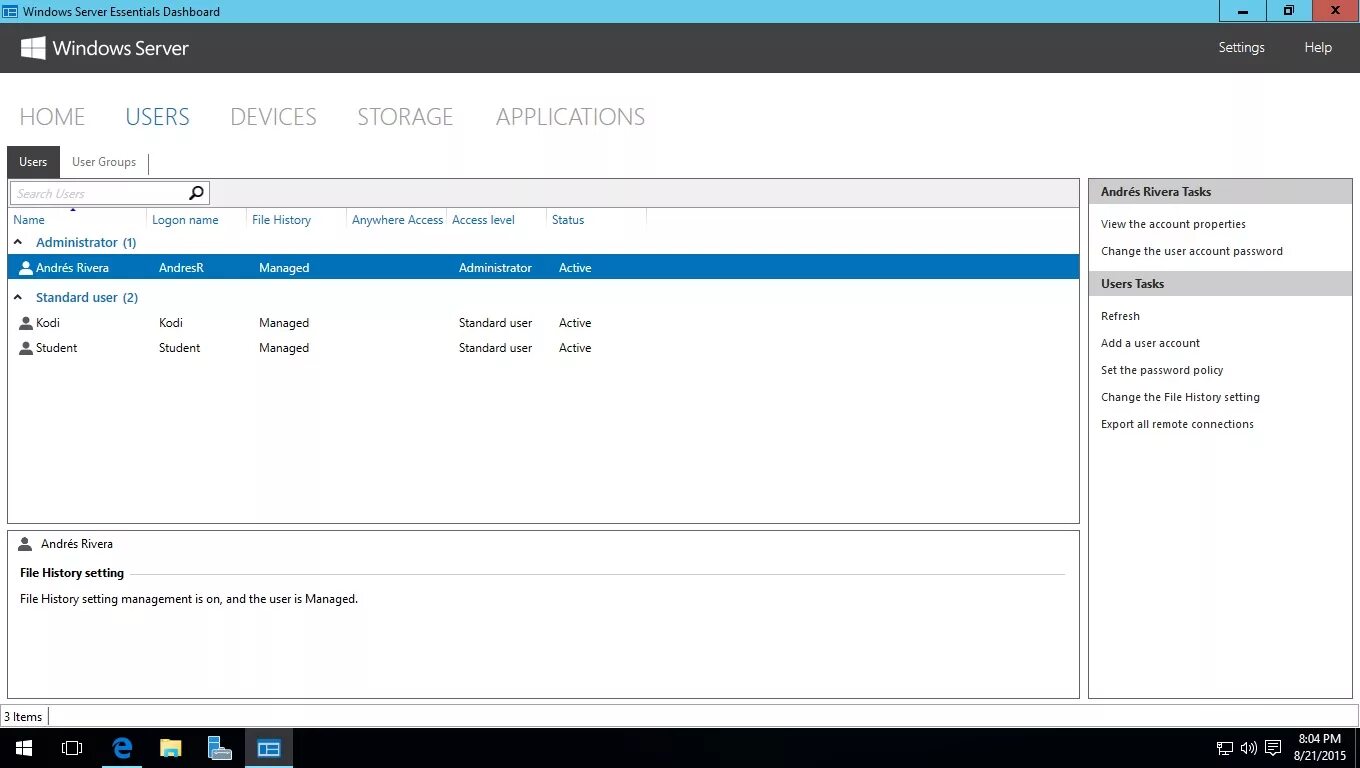Click Student's Standard user access level
The height and width of the screenshot is (768, 1360).
pyautogui.click(x=495, y=348)
